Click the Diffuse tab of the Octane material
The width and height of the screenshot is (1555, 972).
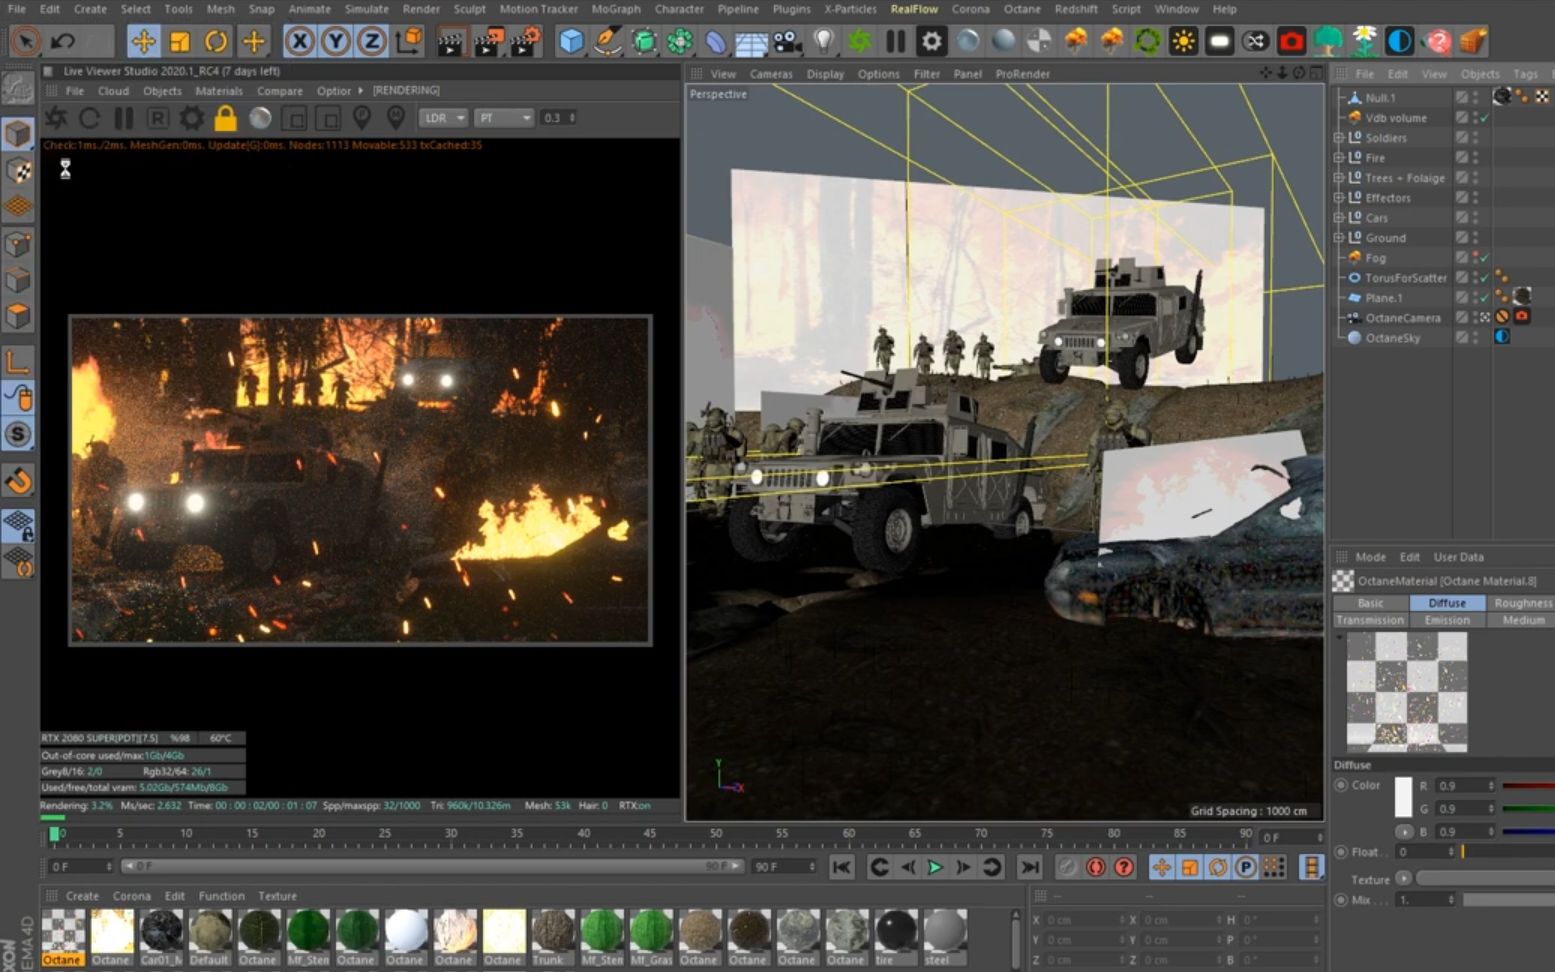click(1446, 602)
